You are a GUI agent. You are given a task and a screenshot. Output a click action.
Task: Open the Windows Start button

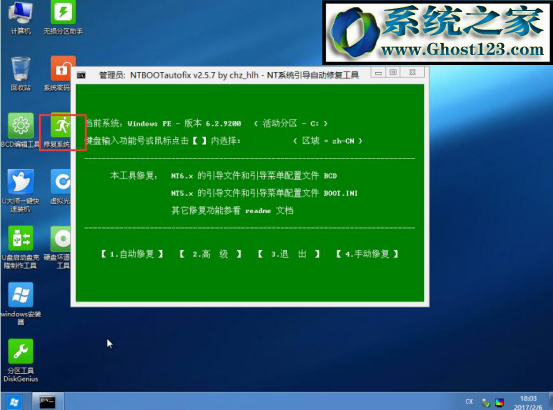point(14,402)
